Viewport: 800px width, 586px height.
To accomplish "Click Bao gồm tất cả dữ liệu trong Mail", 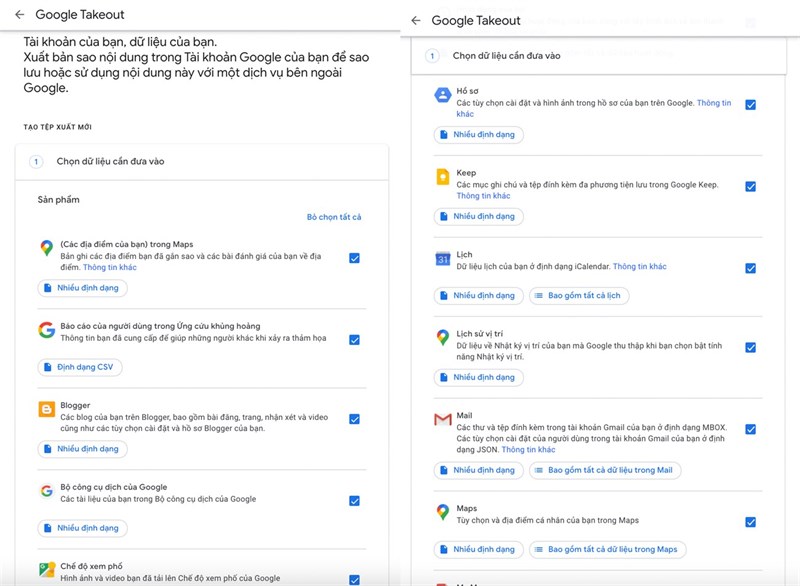I will [x=605, y=470].
